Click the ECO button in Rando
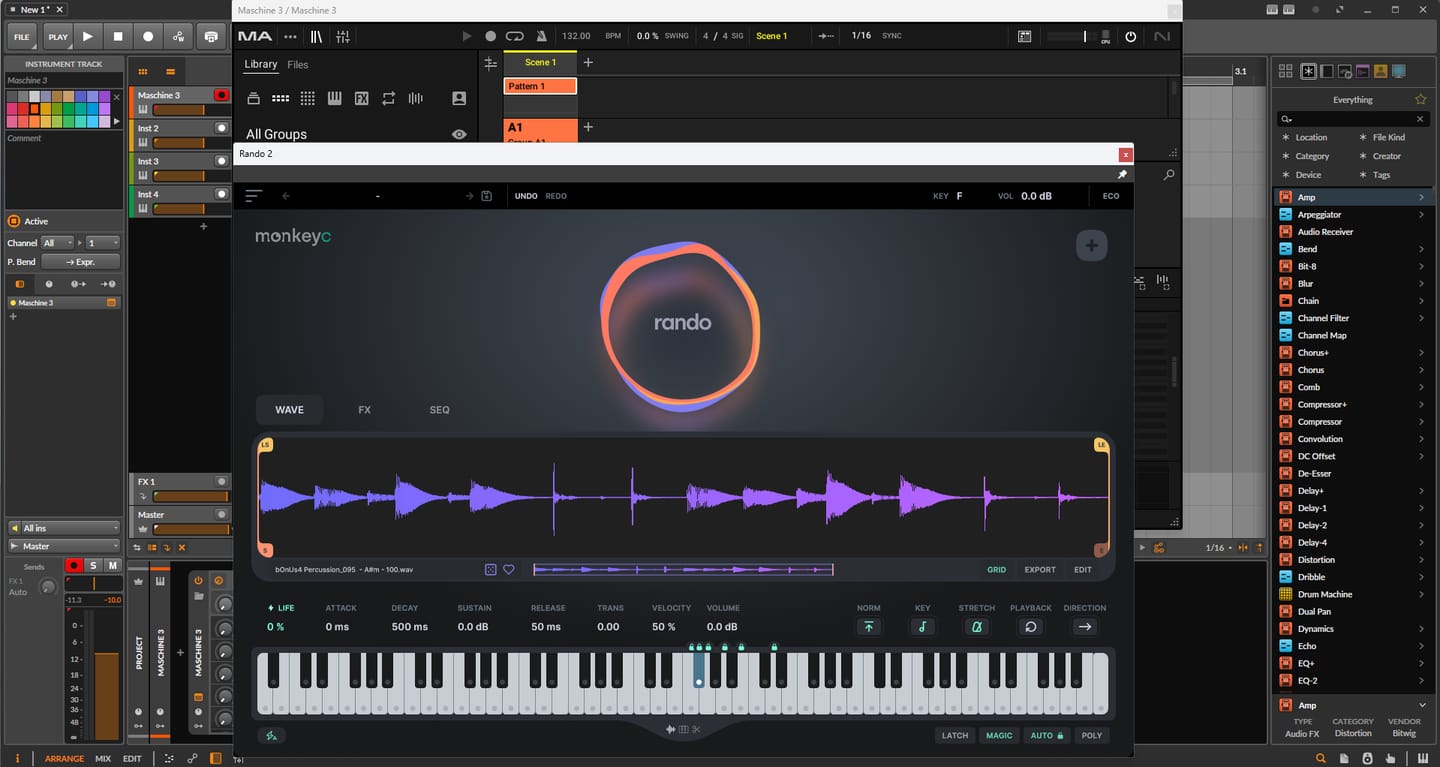This screenshot has height=767, width=1440. tap(1111, 196)
